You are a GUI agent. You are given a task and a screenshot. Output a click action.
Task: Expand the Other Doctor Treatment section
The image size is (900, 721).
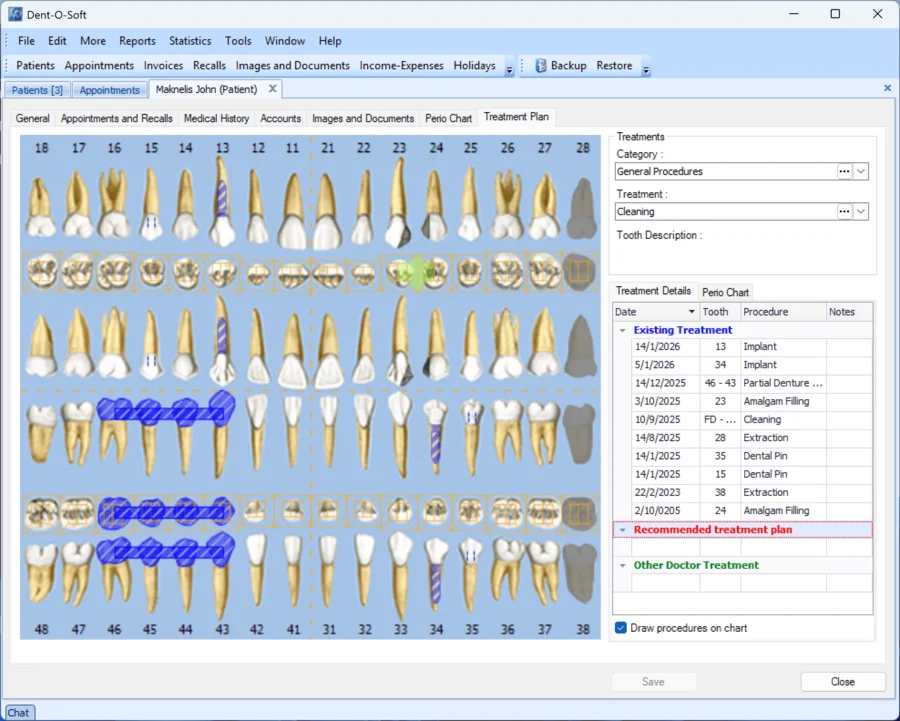click(x=623, y=565)
